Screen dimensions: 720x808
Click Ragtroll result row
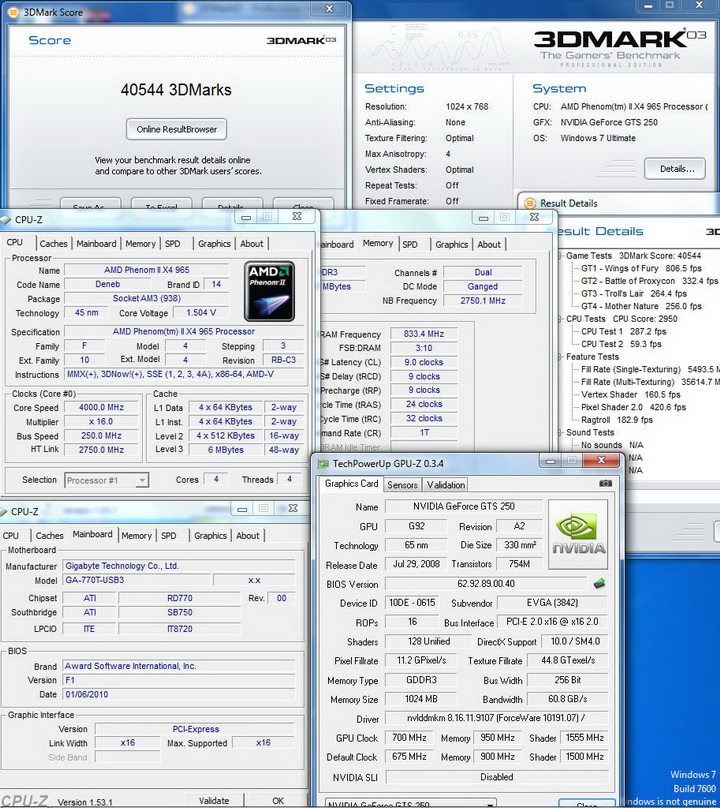tap(617, 420)
